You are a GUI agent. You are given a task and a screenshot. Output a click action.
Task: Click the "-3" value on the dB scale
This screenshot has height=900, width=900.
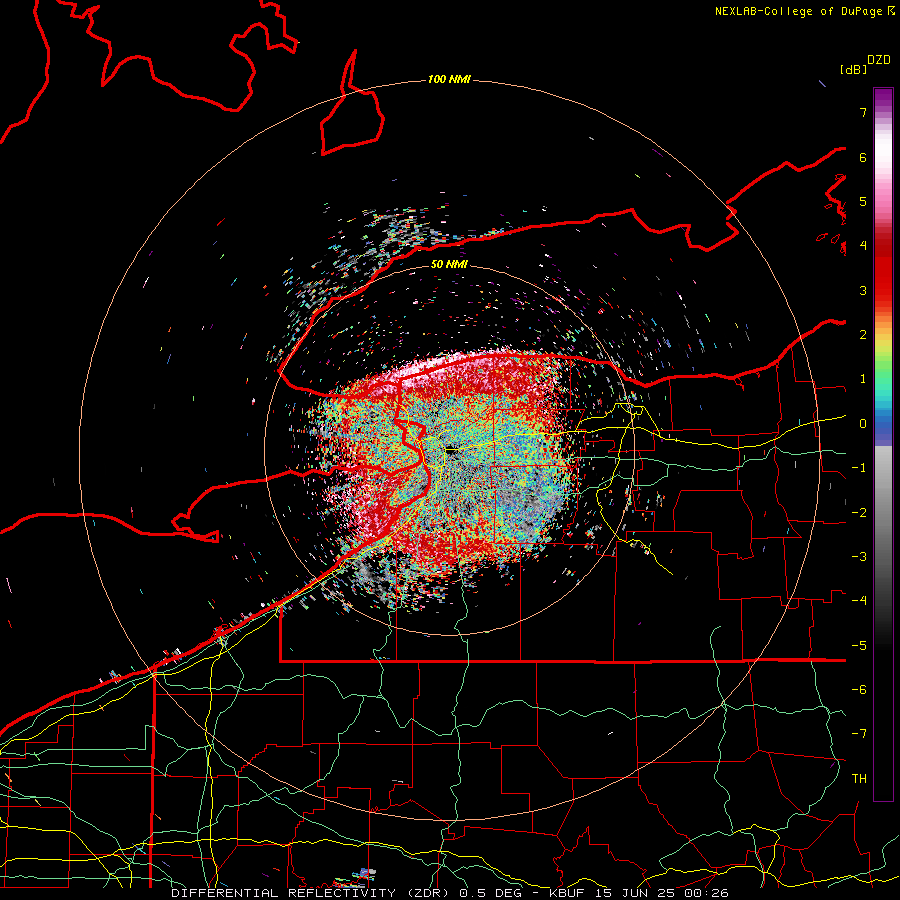tap(859, 557)
